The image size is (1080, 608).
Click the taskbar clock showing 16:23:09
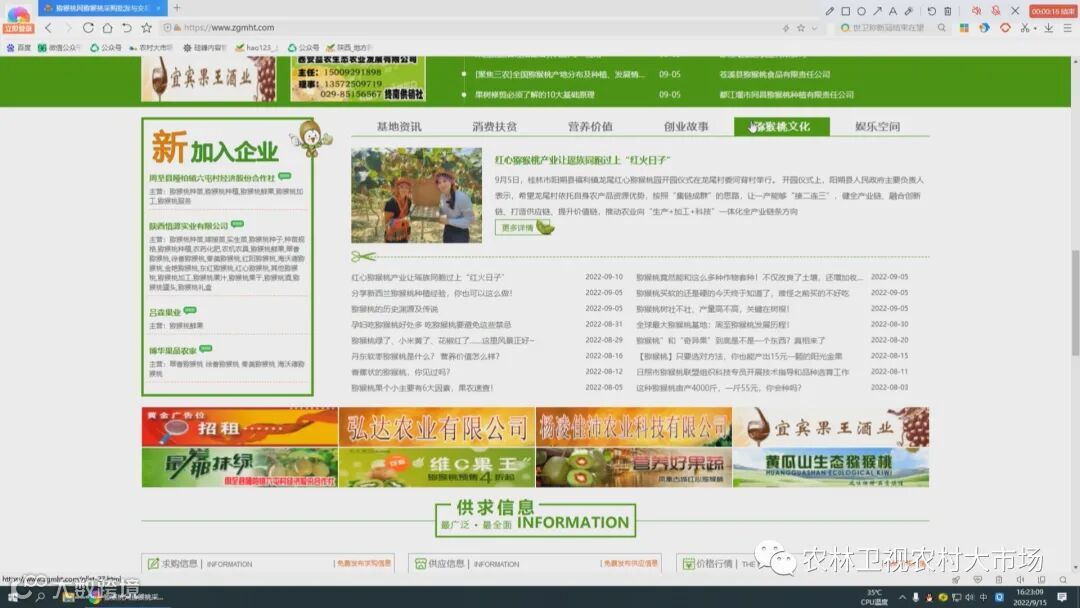pos(1030,597)
